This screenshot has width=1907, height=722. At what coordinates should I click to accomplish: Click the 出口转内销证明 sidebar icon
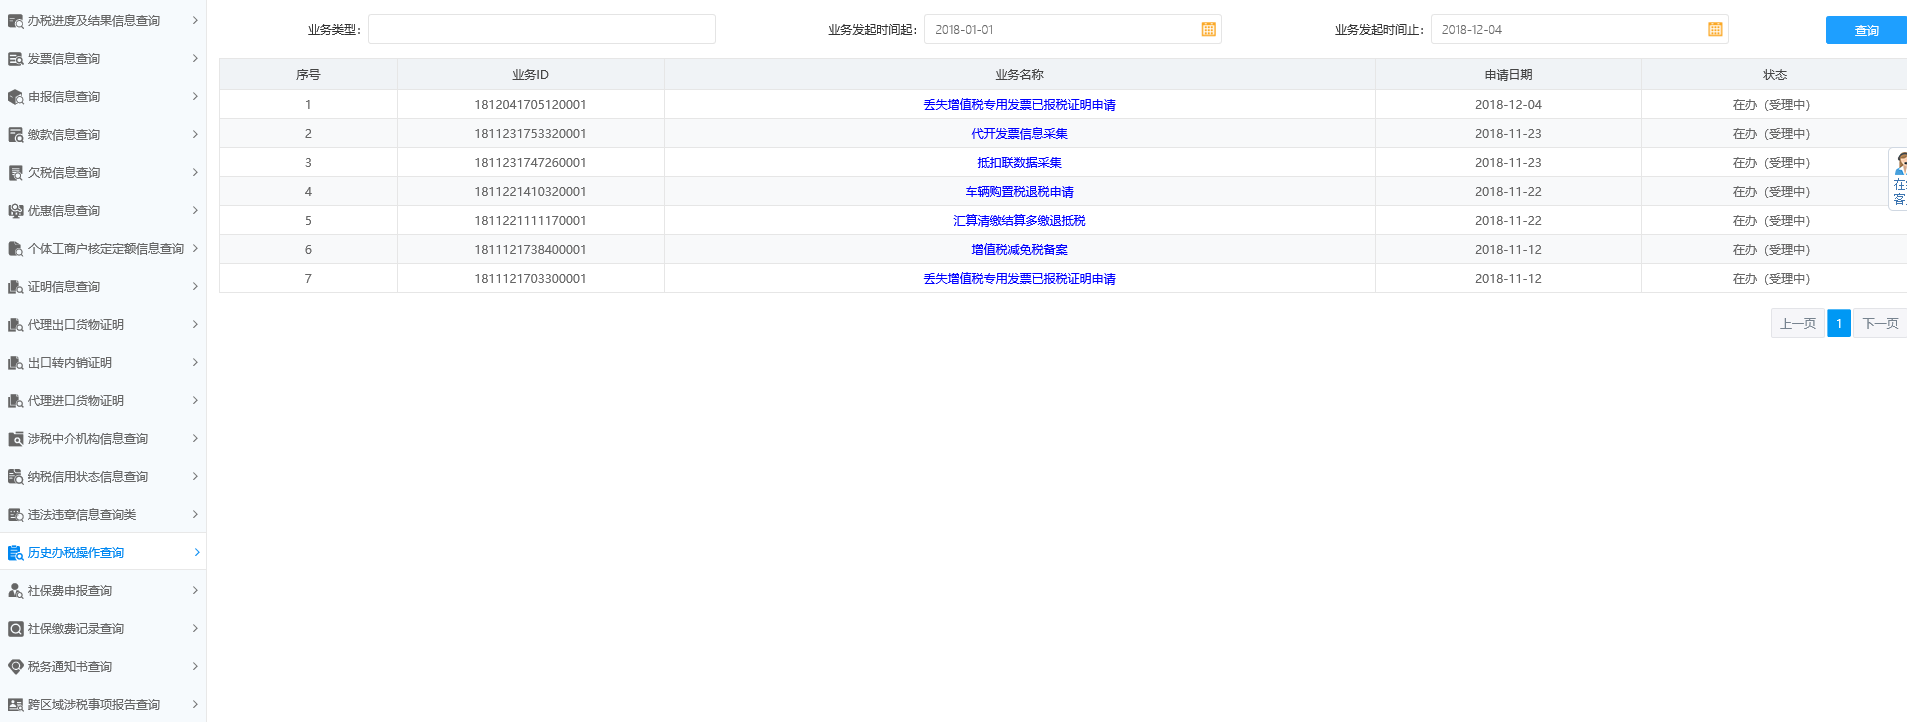[15, 363]
